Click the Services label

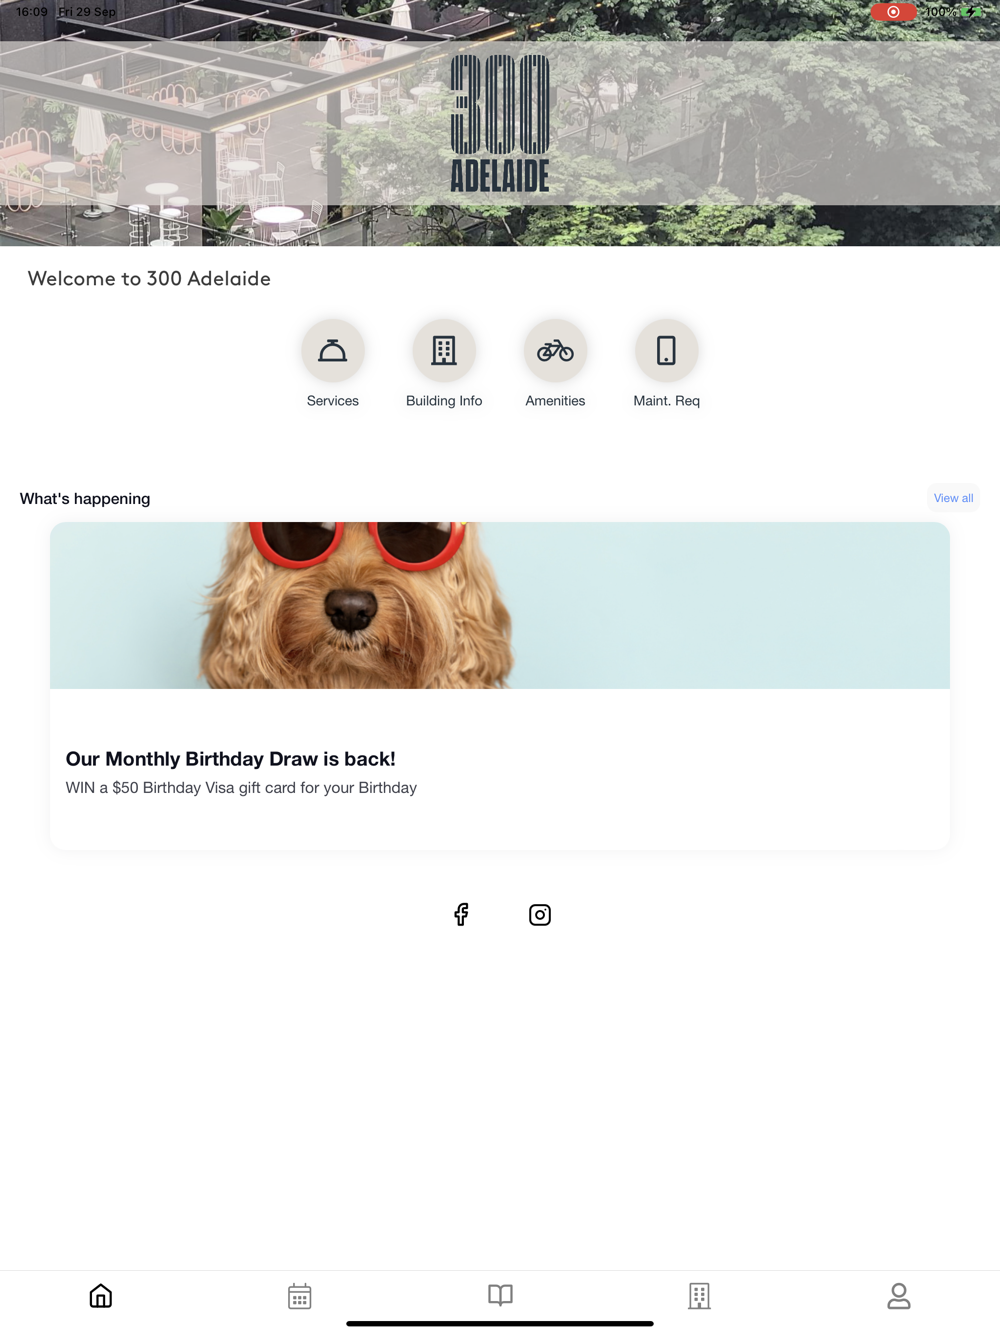pos(333,401)
